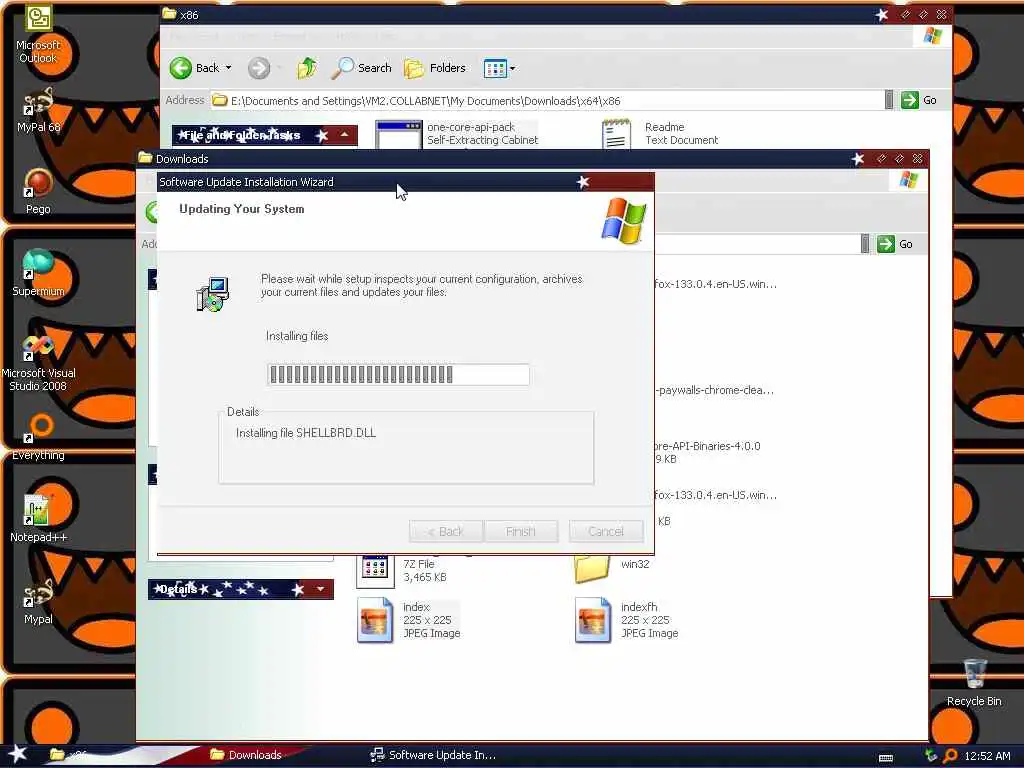Click Installing file SHELLBRD.DLL detail text
The height and width of the screenshot is (768, 1024).
coord(306,433)
